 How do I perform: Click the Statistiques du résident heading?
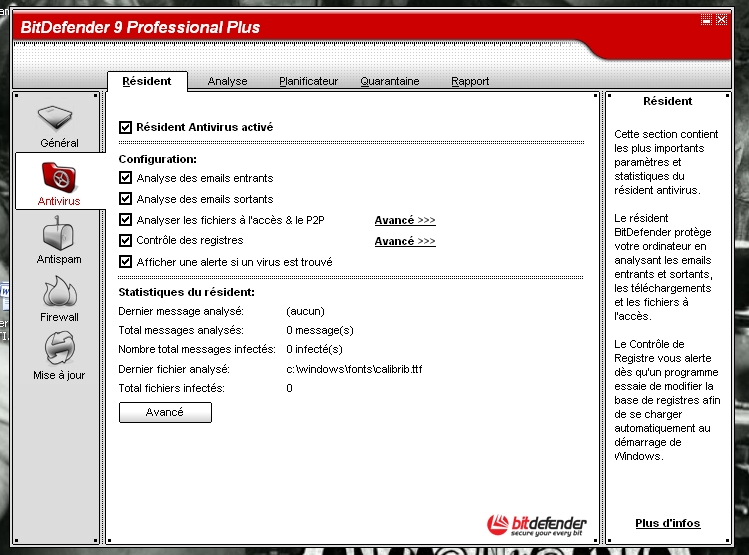(x=186, y=292)
